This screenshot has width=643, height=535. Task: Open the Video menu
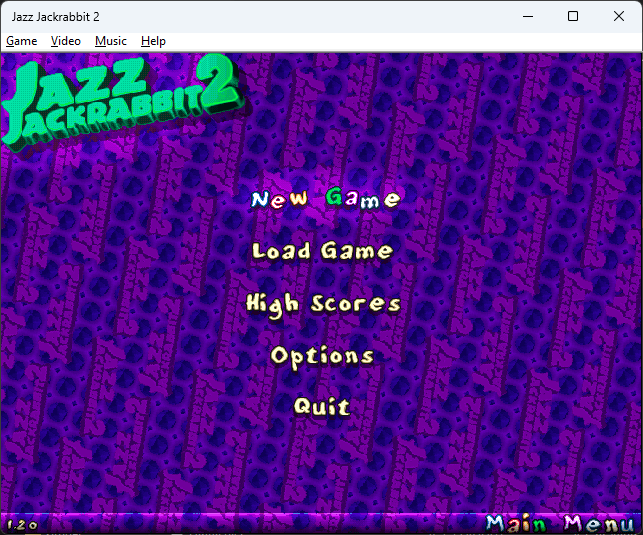click(x=66, y=41)
